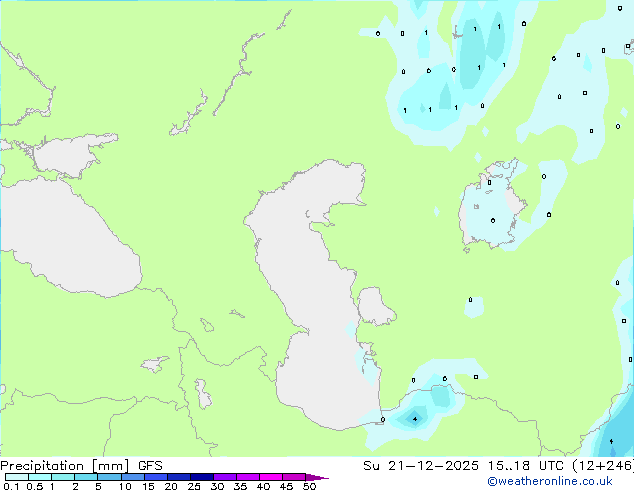Click the "15..18 UTC" time range text
Screen dimensions: 634x490
tap(526, 466)
